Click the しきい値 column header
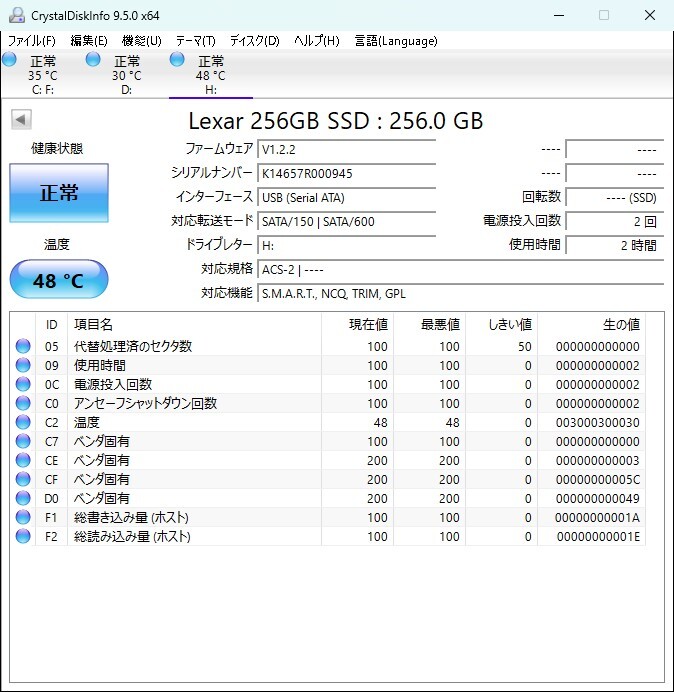The image size is (674, 692). point(501,324)
